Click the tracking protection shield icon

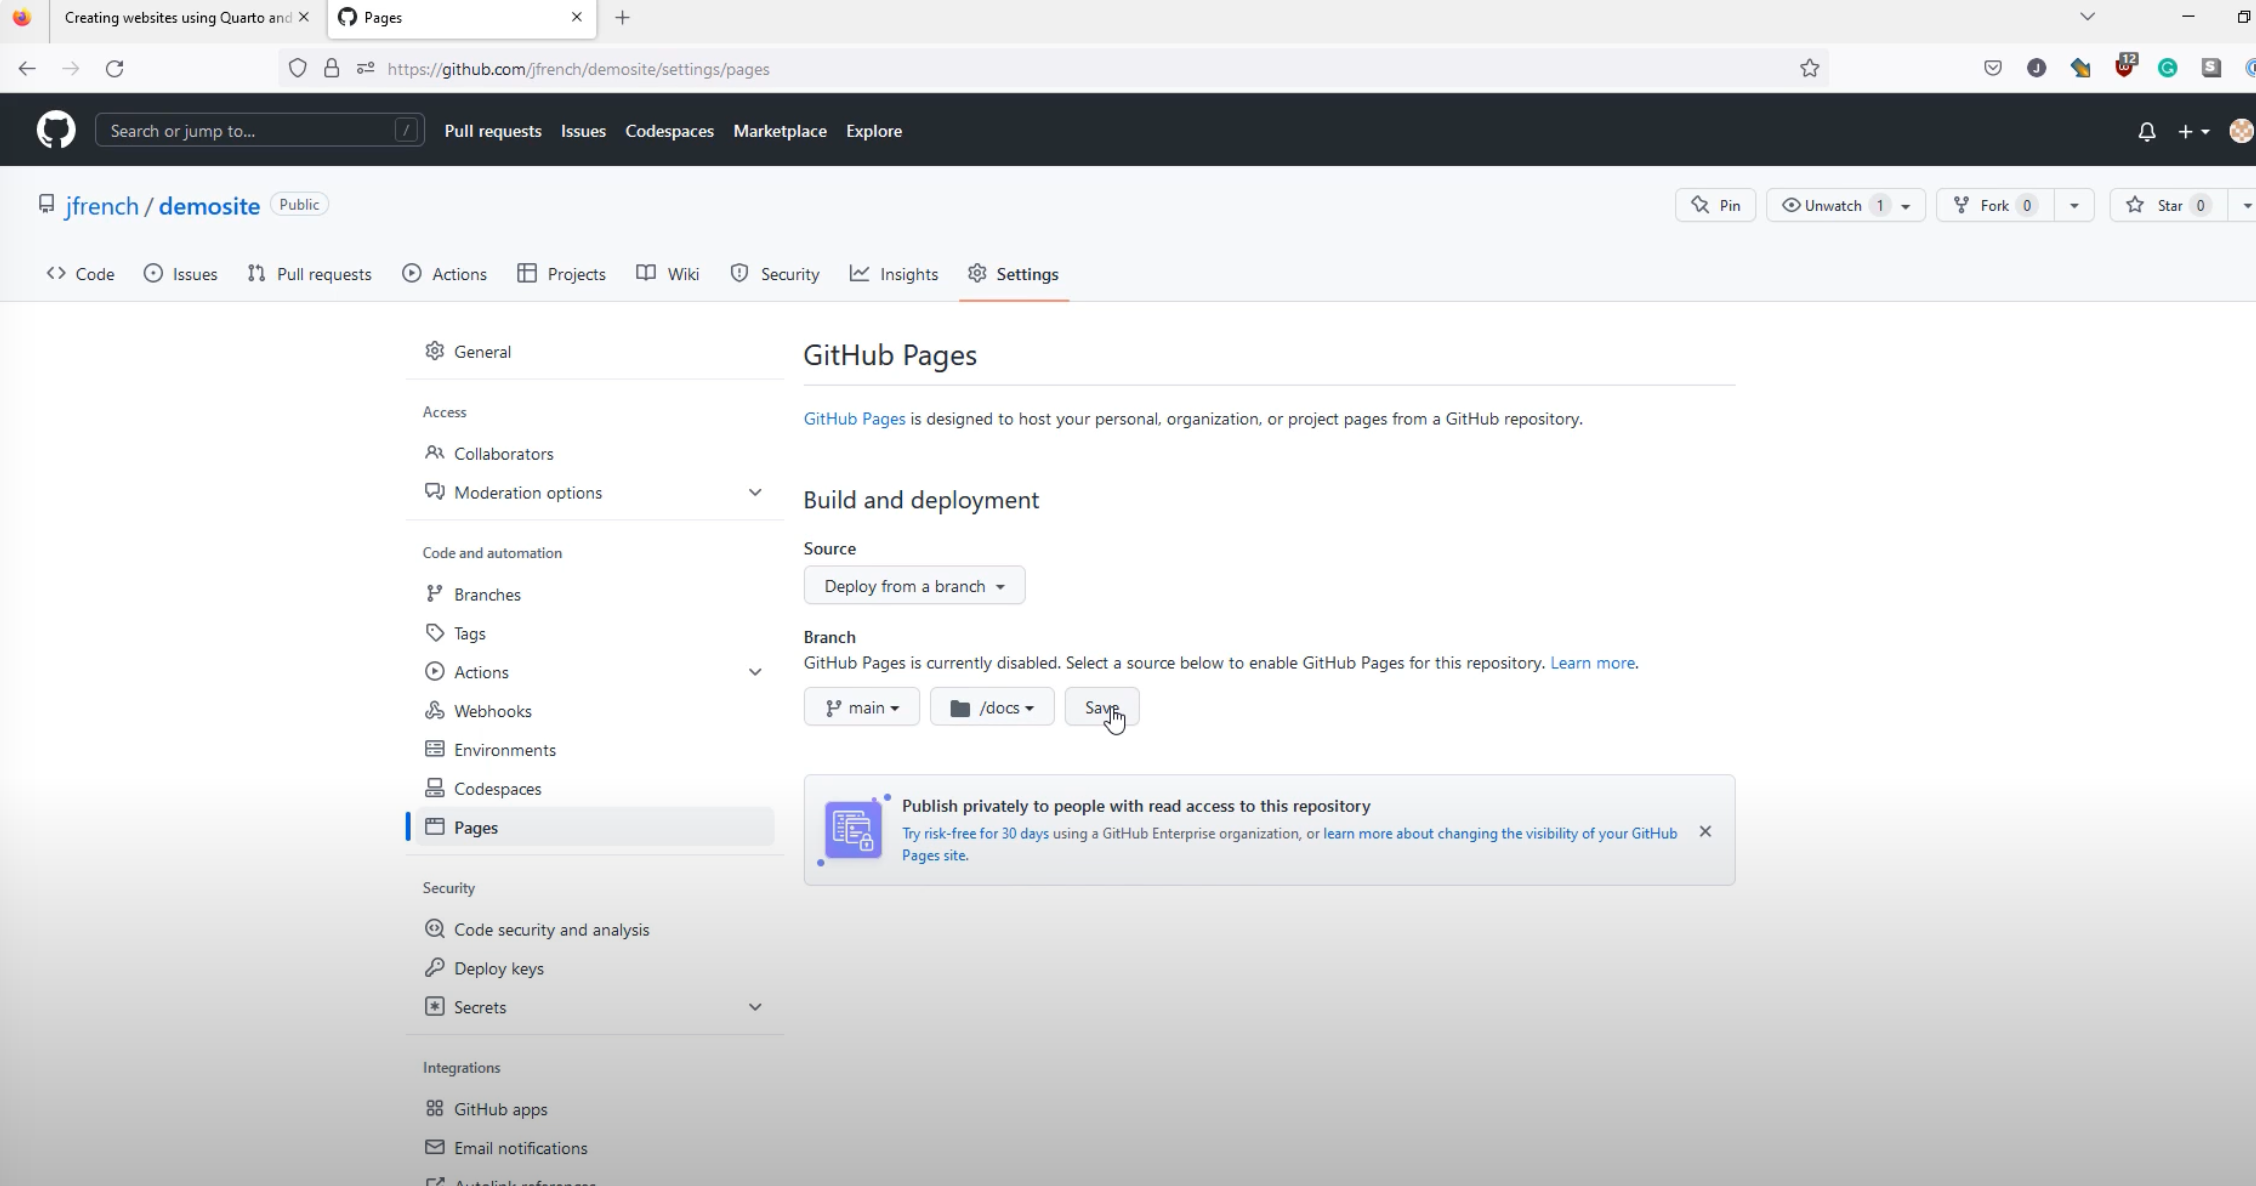coord(297,68)
